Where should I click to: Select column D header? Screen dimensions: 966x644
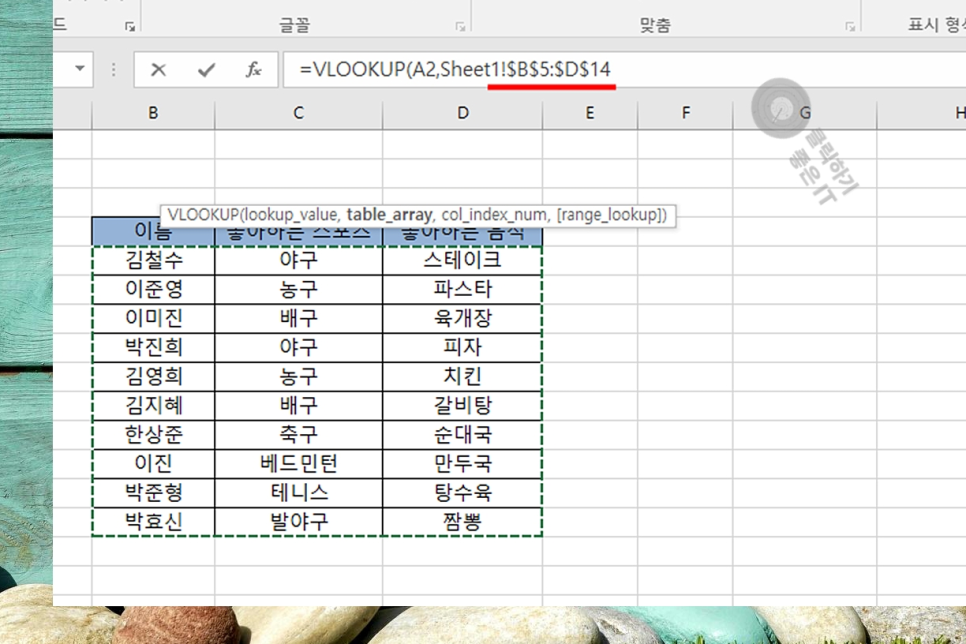click(463, 113)
